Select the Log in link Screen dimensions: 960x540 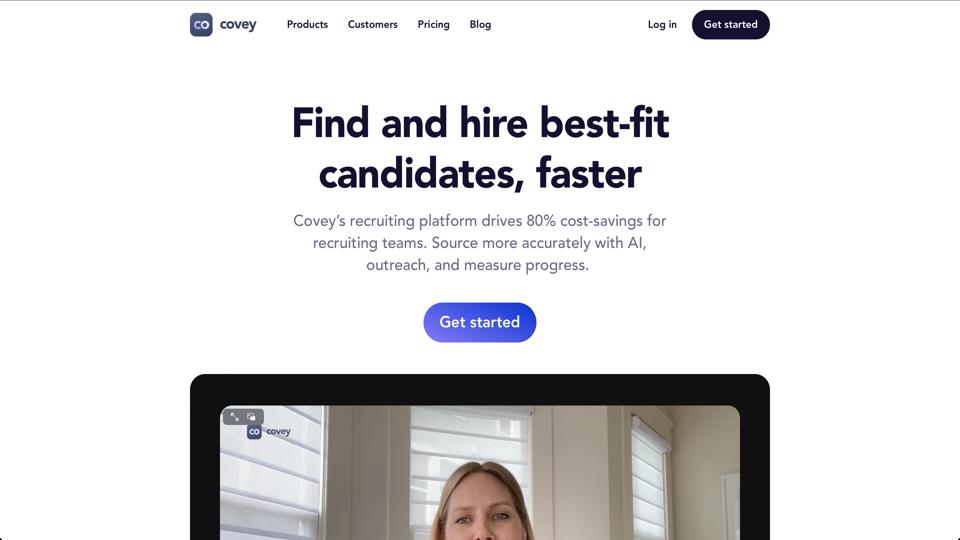click(x=662, y=24)
